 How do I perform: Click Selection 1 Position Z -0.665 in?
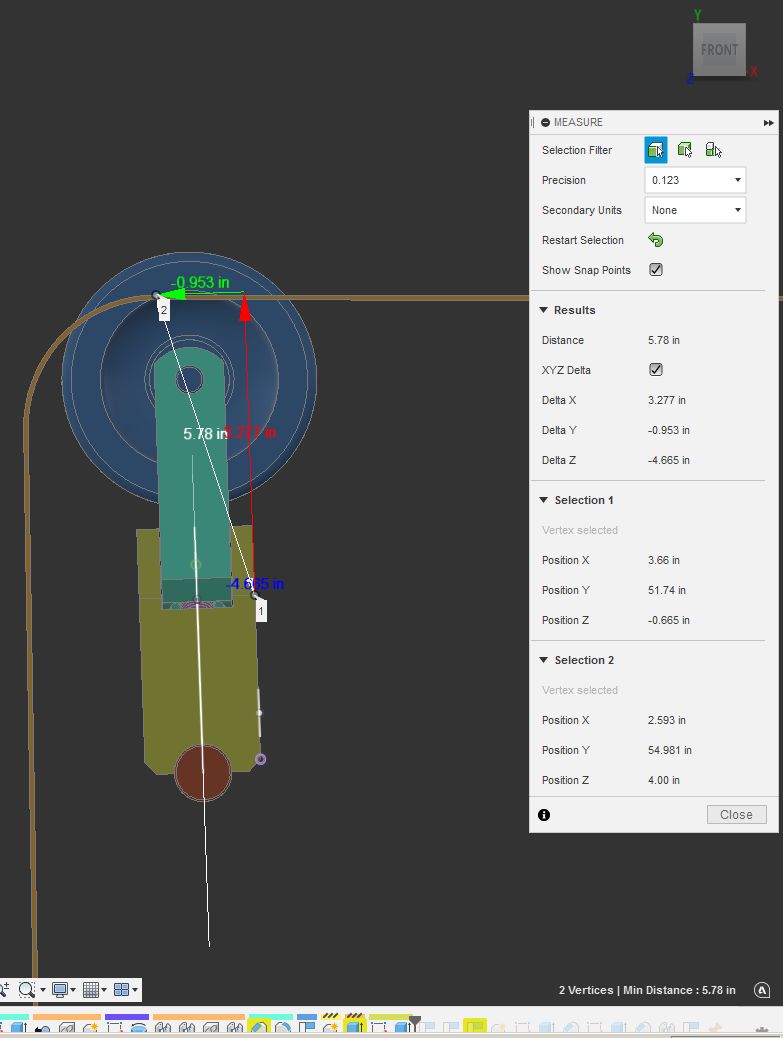coord(668,620)
